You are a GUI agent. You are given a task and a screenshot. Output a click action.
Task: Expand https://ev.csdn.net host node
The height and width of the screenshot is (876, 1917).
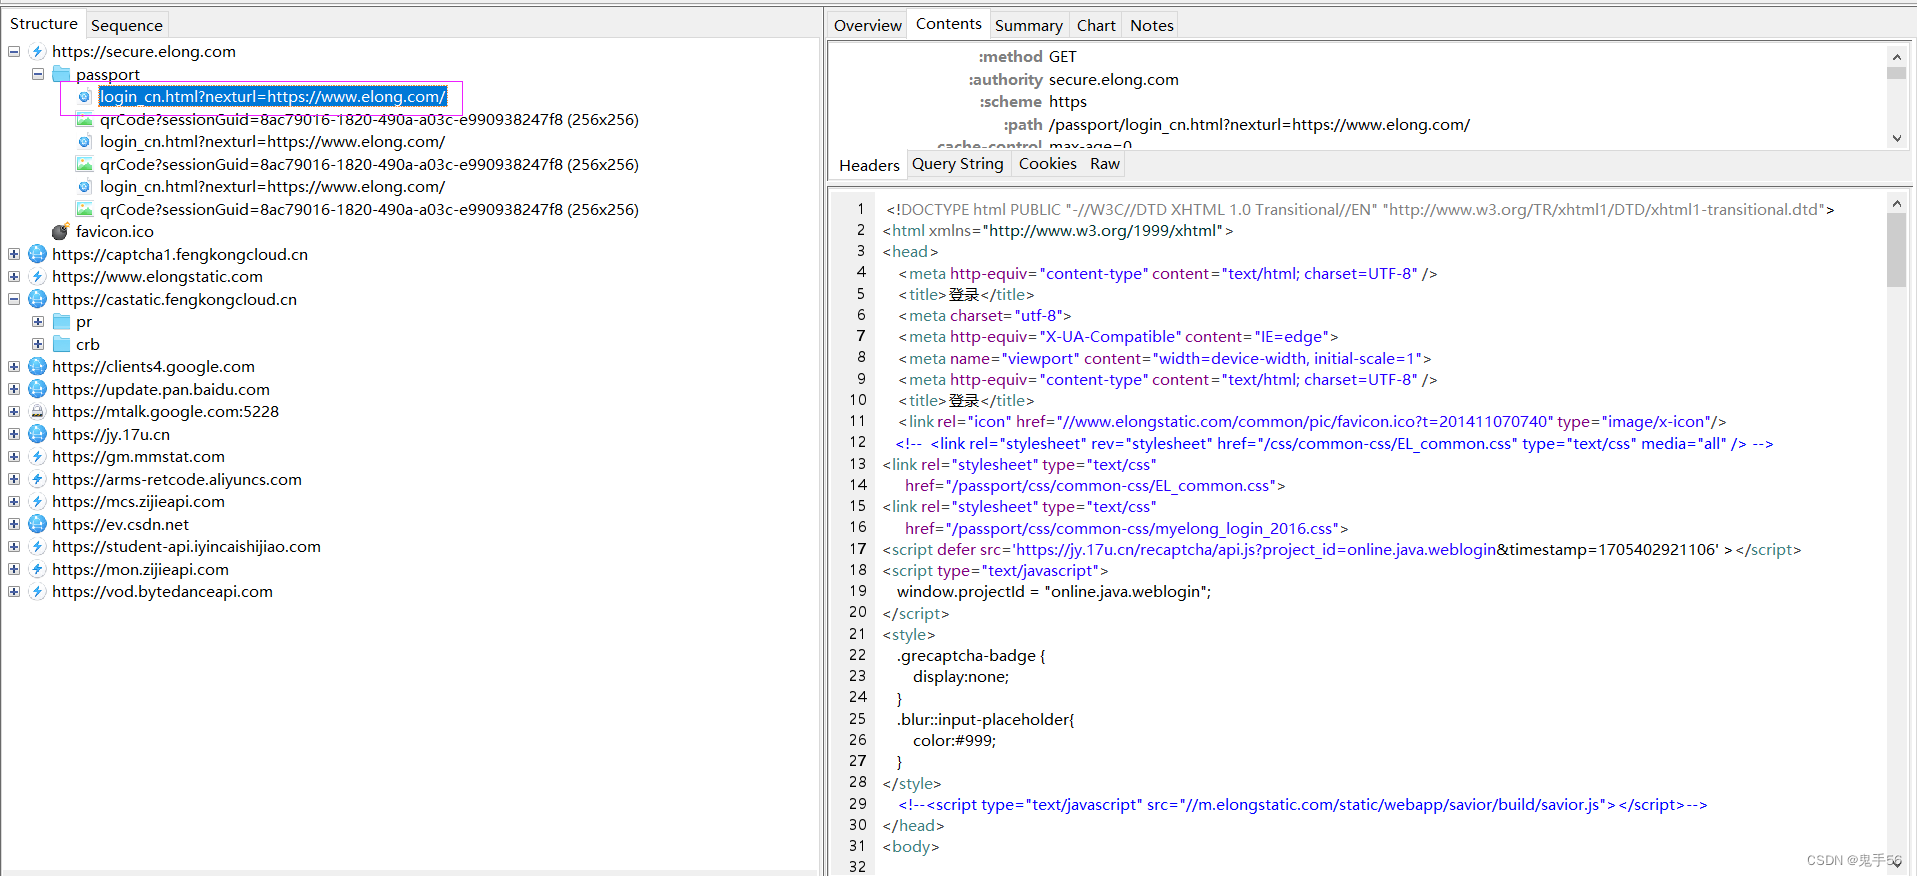click(x=14, y=524)
